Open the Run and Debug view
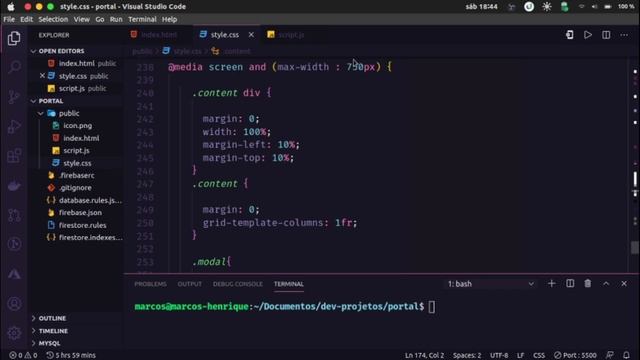 pyautogui.click(x=14, y=126)
